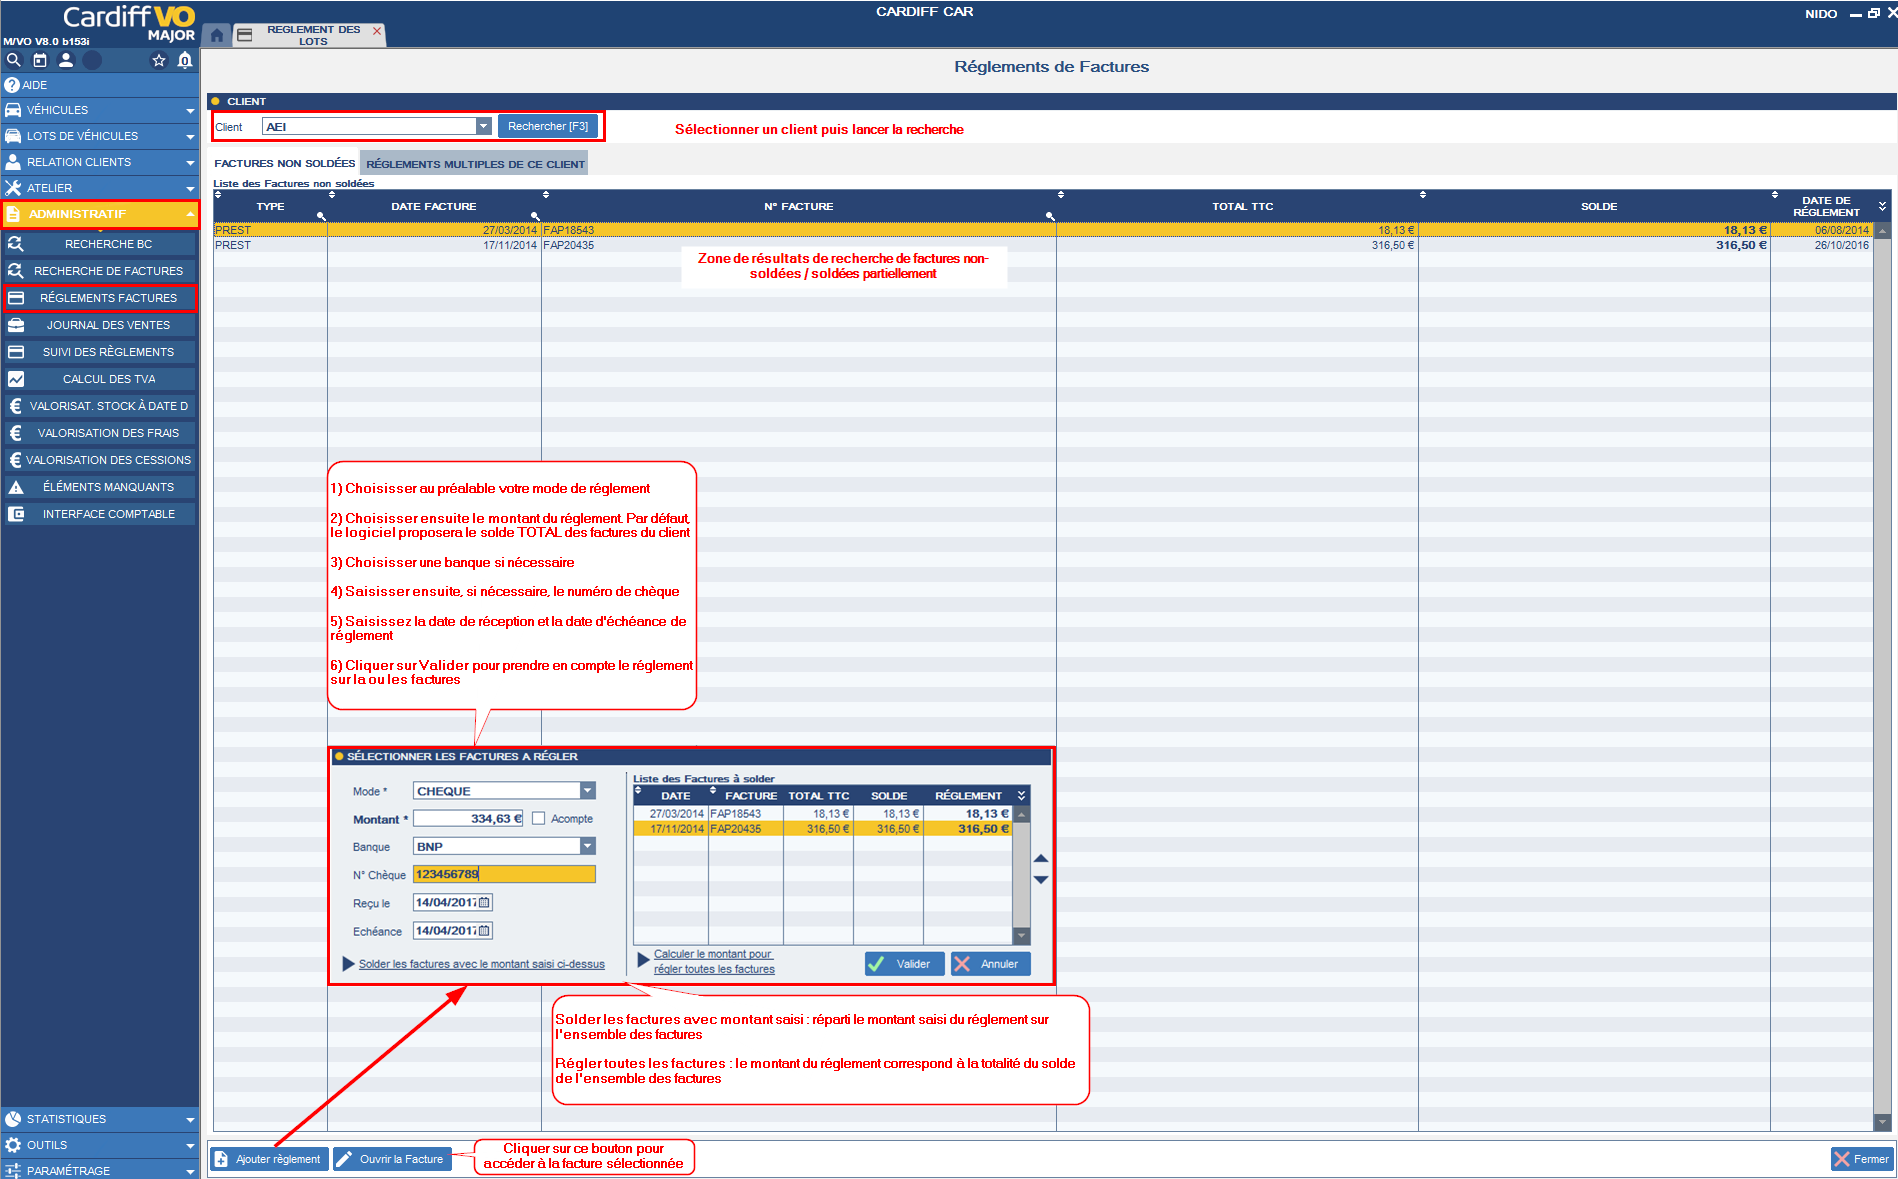Move the selected invoice up with arrow

coord(1041,858)
